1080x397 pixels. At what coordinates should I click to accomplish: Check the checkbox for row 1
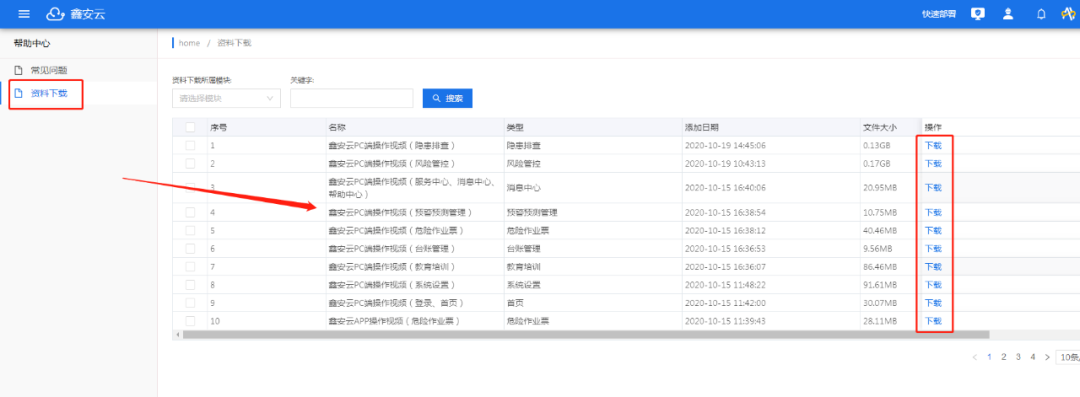[x=190, y=145]
